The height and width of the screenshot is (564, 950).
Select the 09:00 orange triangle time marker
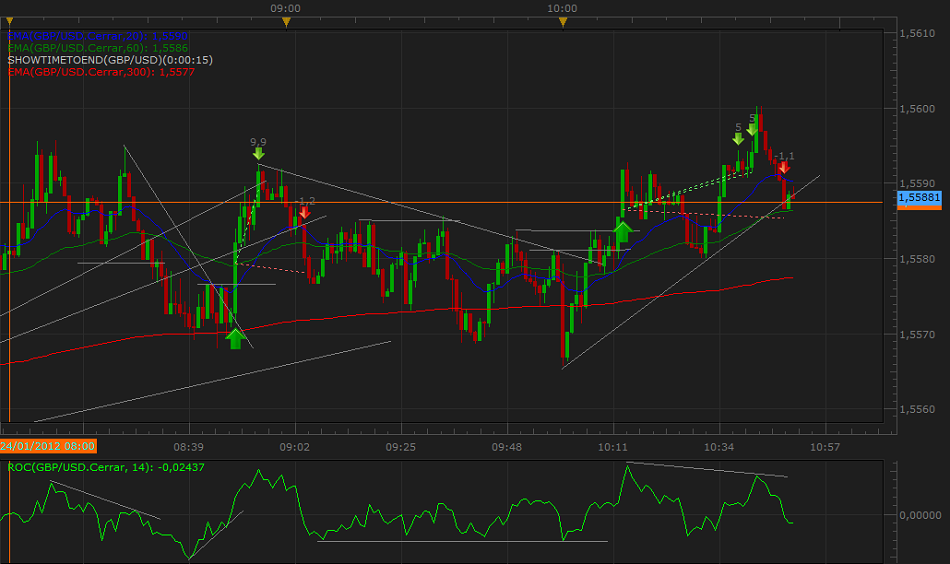(286, 21)
